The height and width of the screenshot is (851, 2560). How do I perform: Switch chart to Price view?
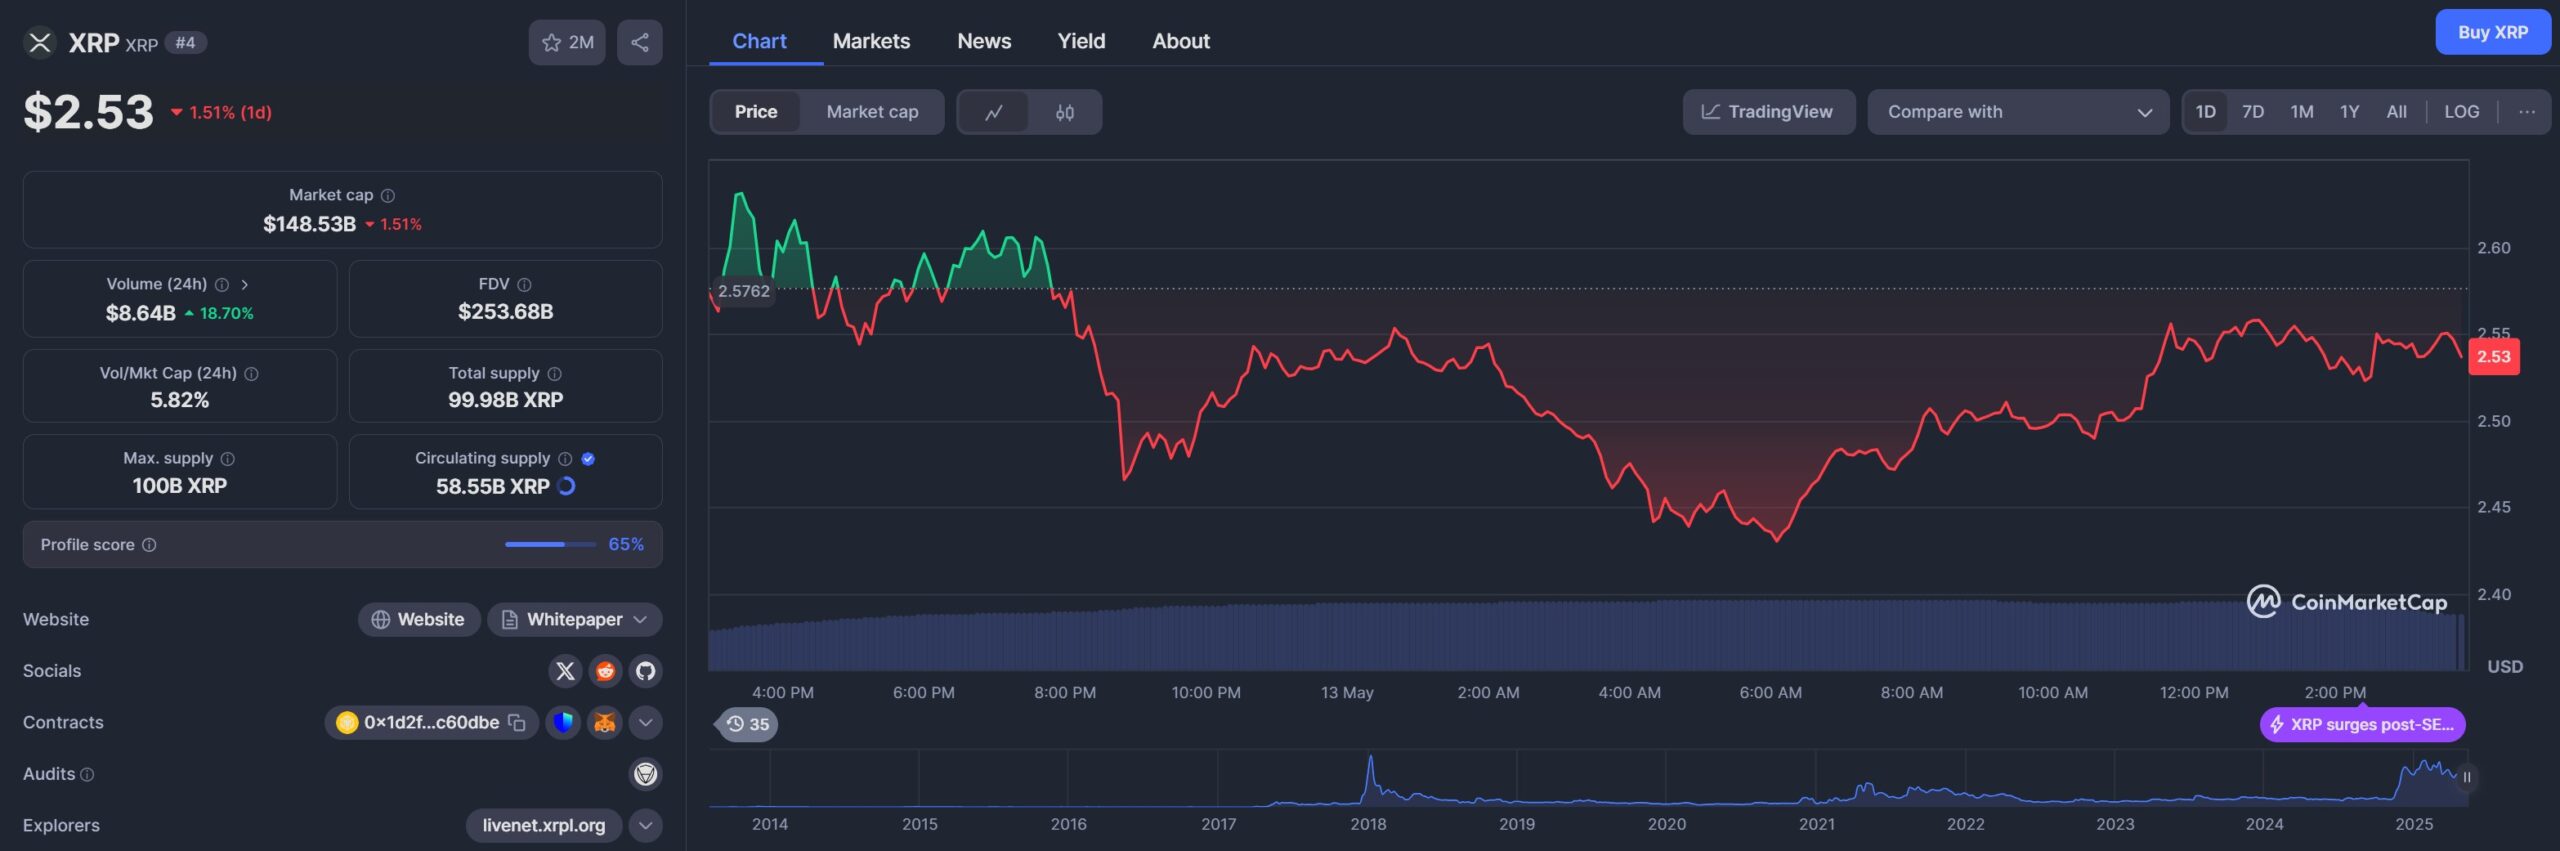(756, 112)
